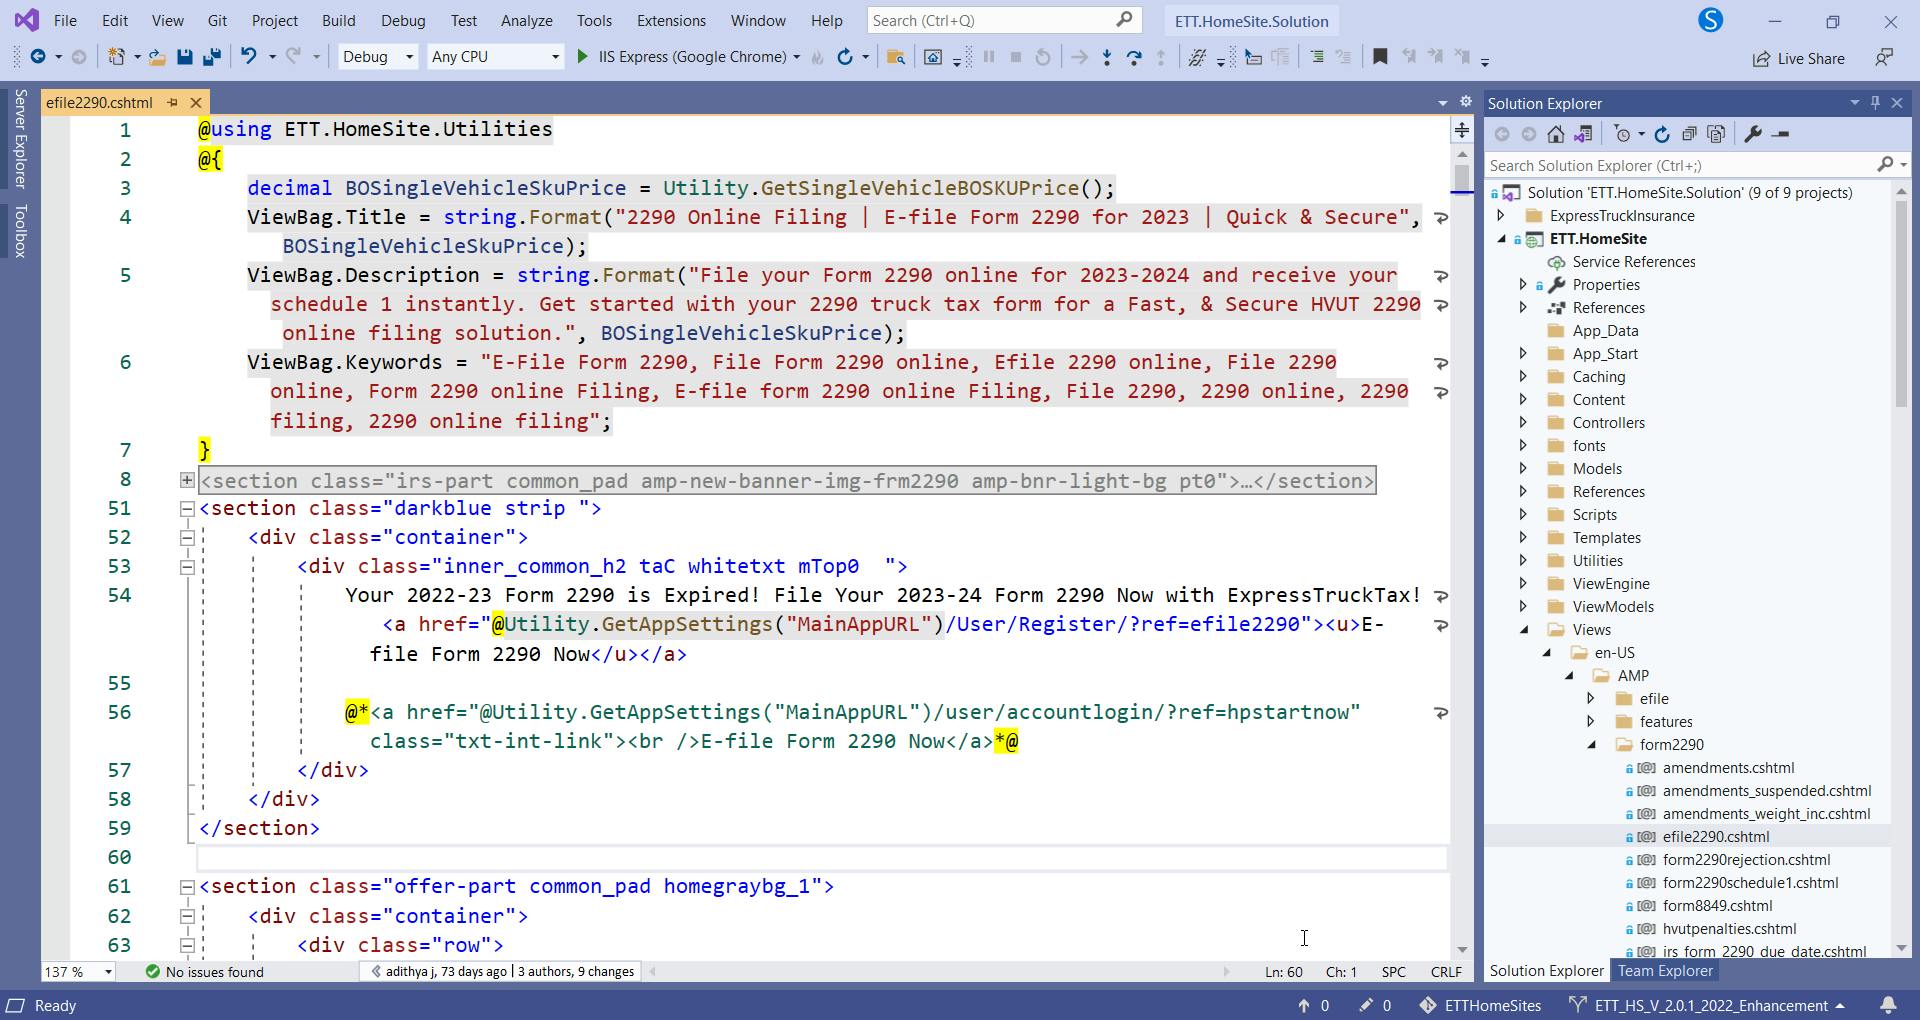Open the Analyze menu

[x=527, y=20]
